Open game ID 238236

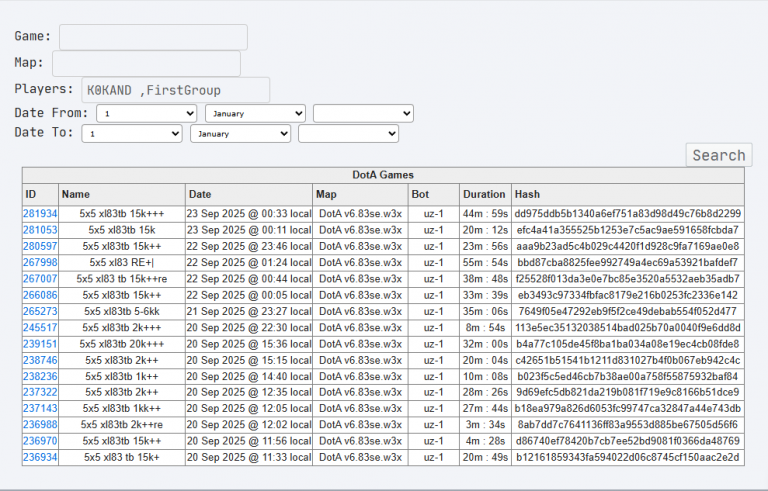point(40,376)
